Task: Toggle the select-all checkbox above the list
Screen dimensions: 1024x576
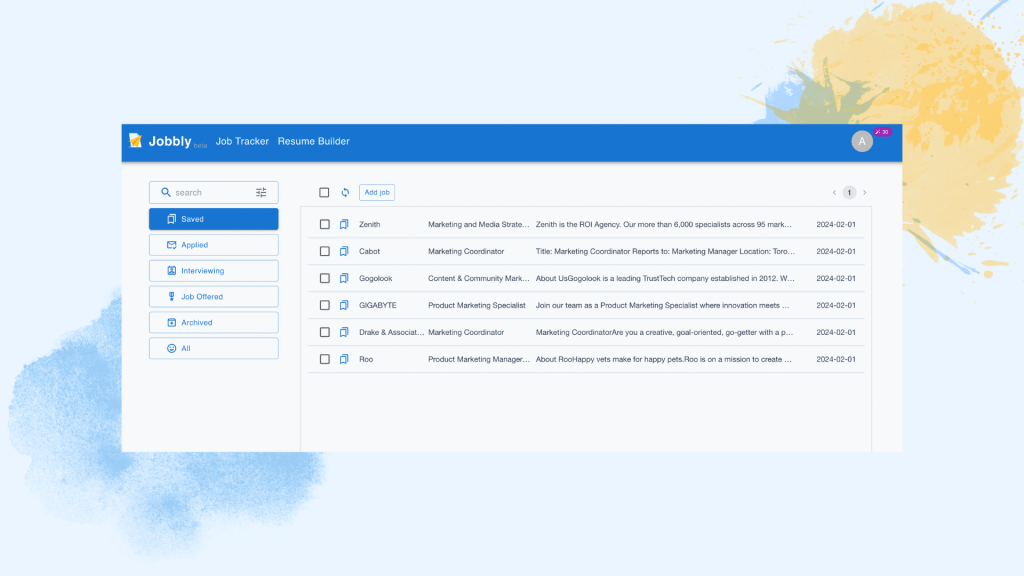Action: (324, 192)
